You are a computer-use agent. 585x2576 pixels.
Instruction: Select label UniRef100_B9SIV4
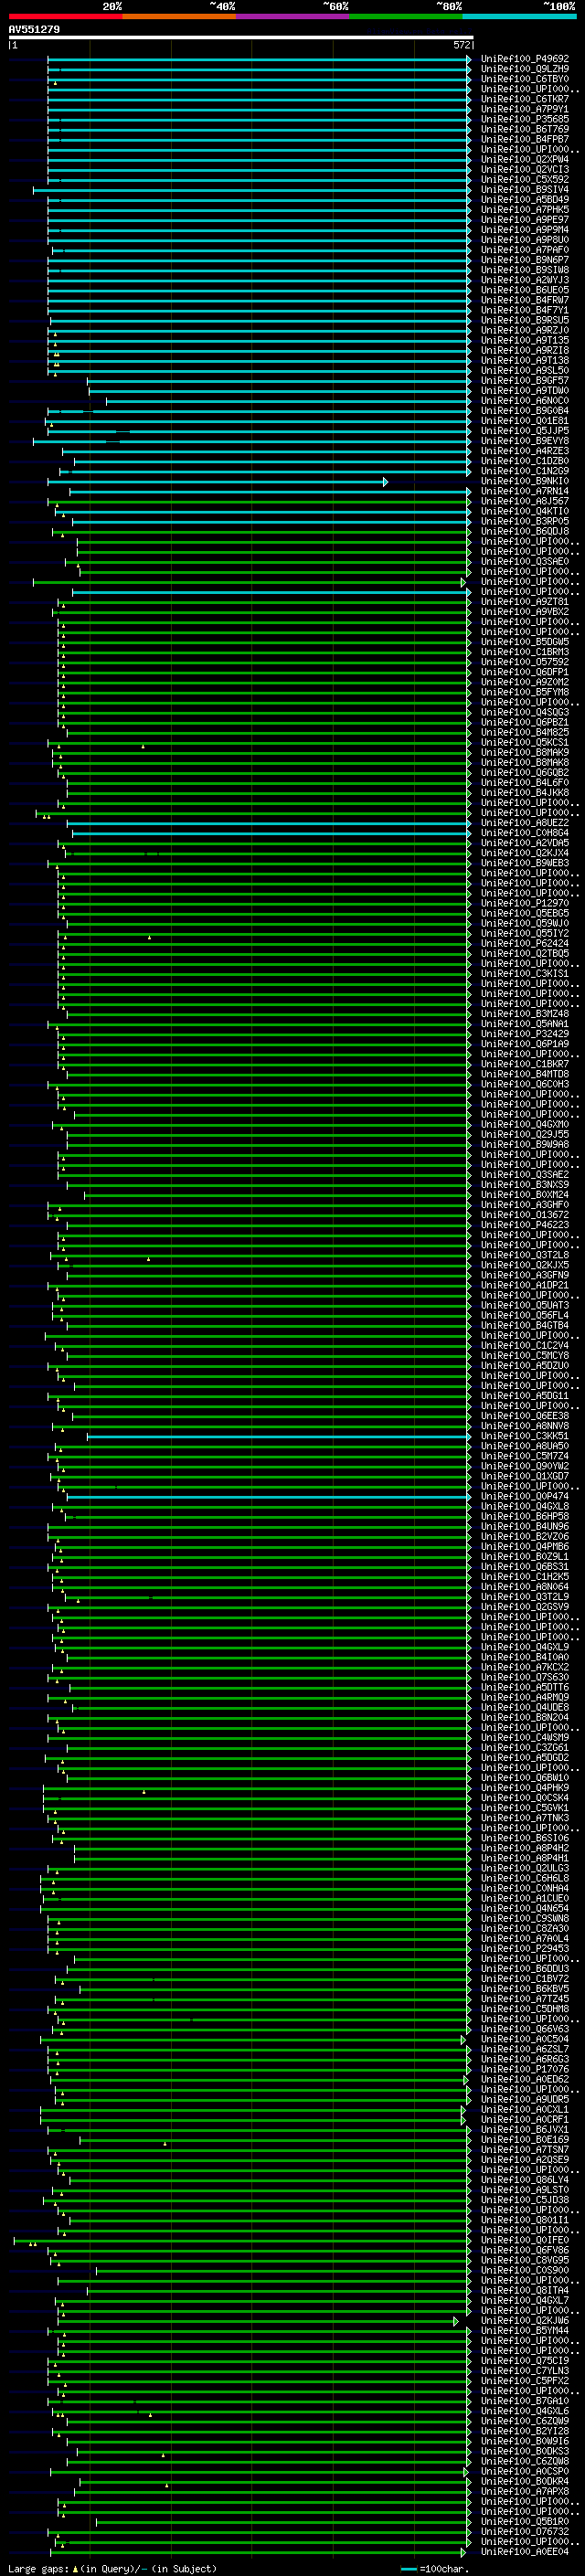pos(525,189)
